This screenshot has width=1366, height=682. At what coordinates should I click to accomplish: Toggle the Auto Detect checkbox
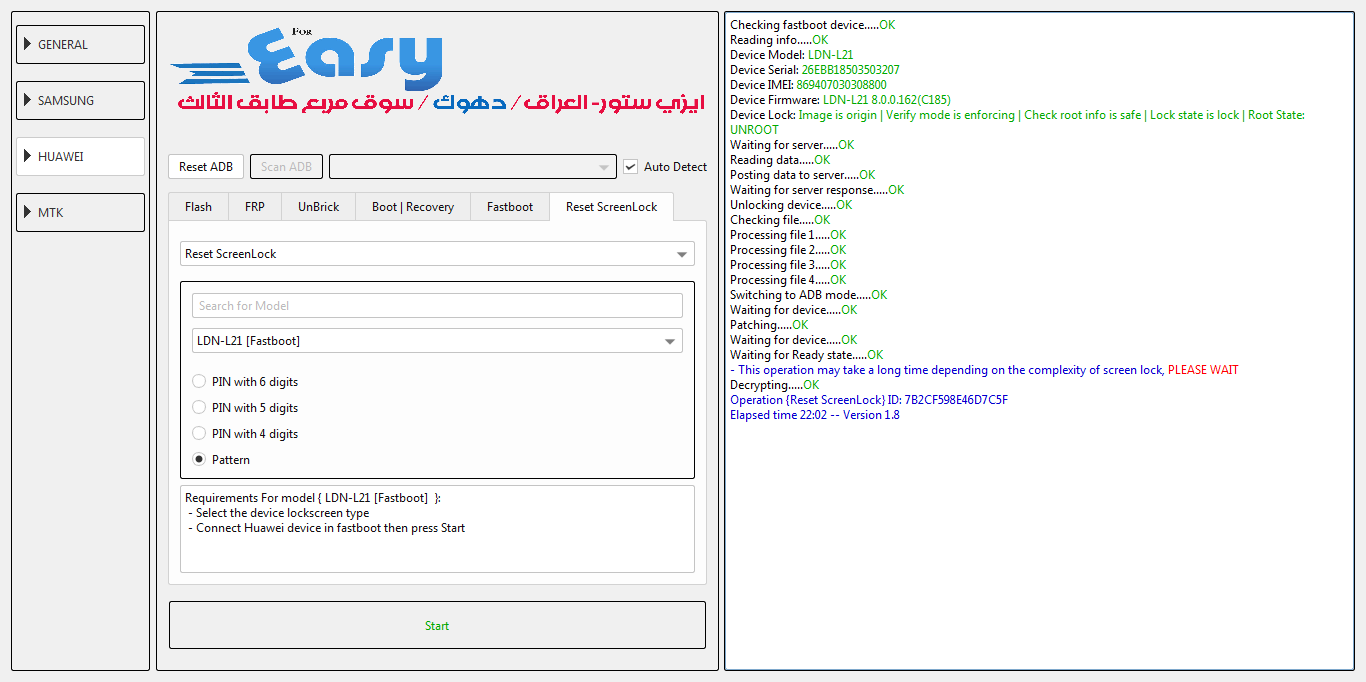click(630, 167)
